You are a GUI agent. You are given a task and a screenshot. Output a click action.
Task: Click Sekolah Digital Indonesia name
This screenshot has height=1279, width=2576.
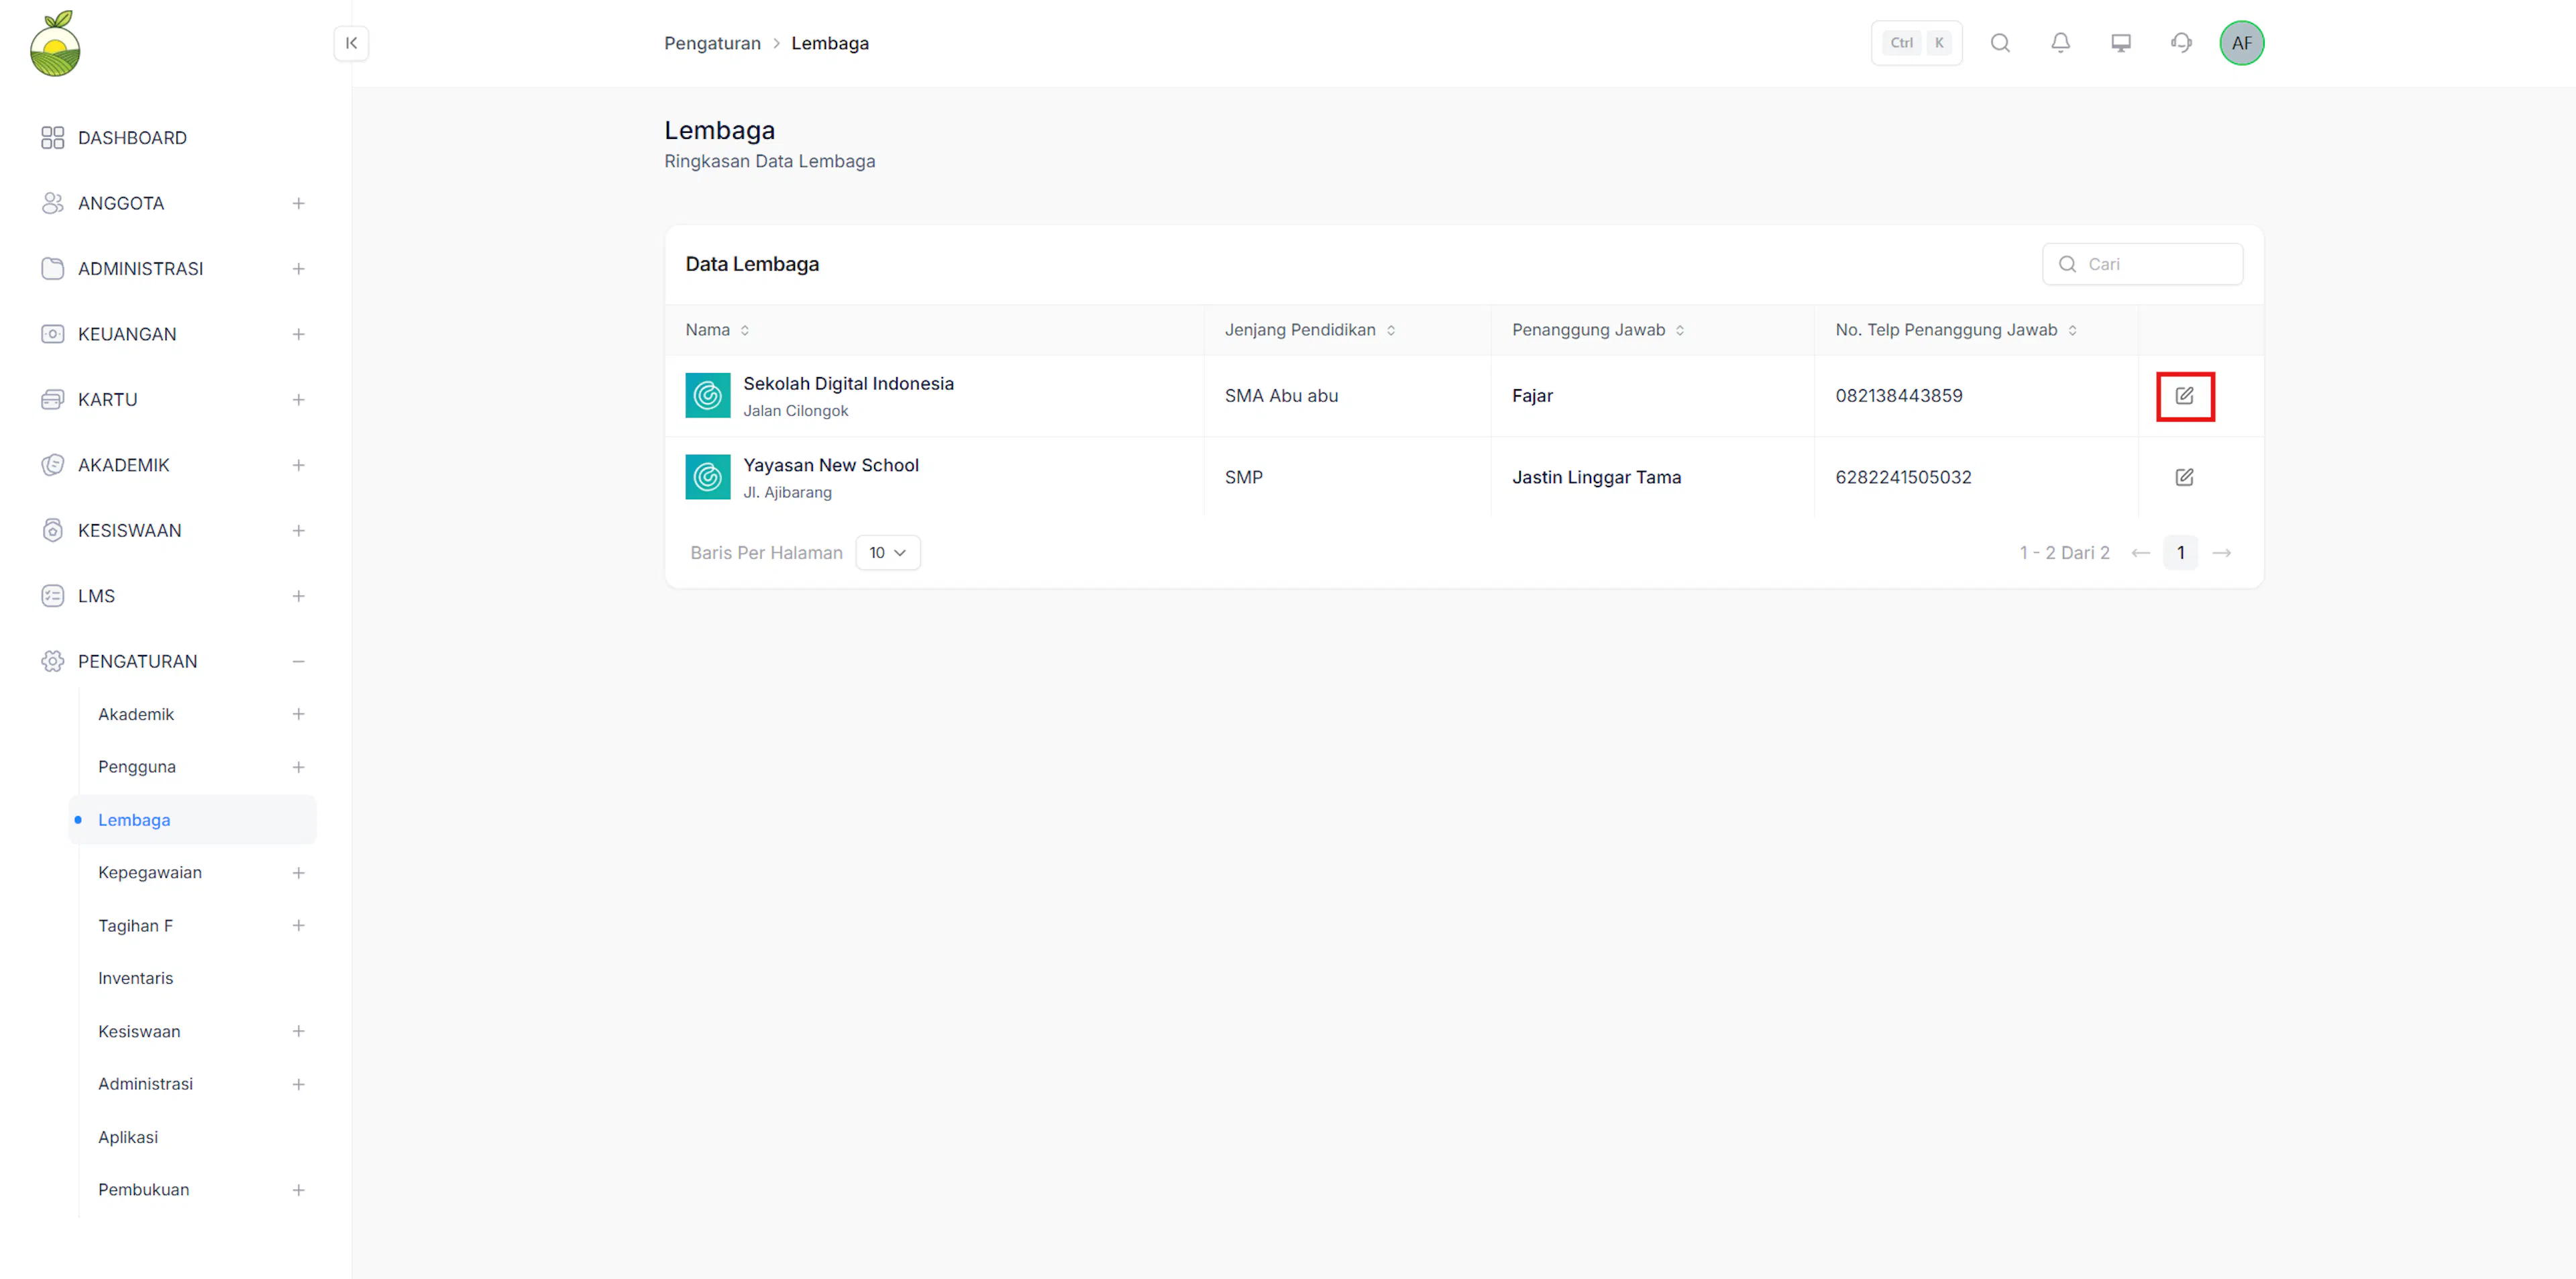848,384
